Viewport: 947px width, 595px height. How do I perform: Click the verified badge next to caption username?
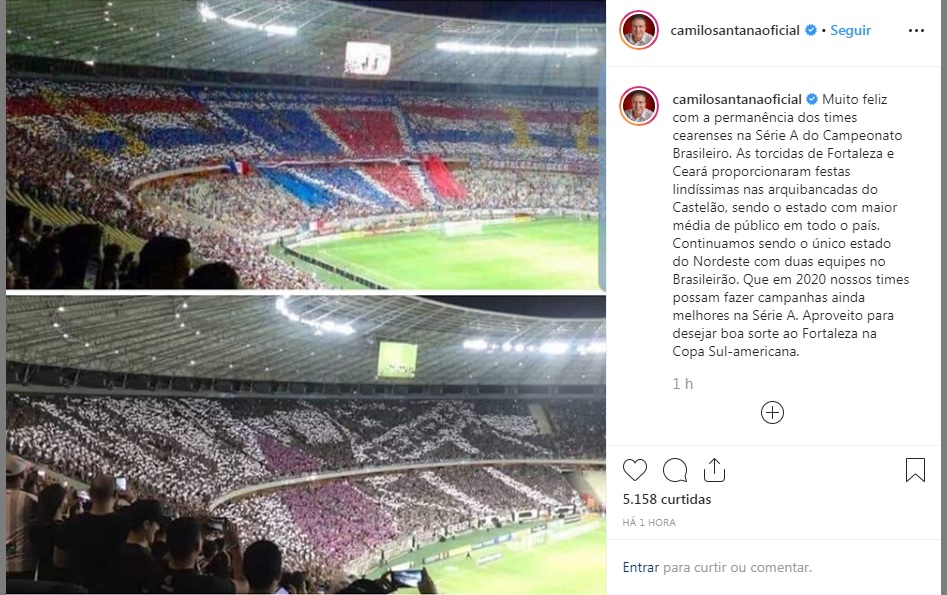click(x=812, y=99)
